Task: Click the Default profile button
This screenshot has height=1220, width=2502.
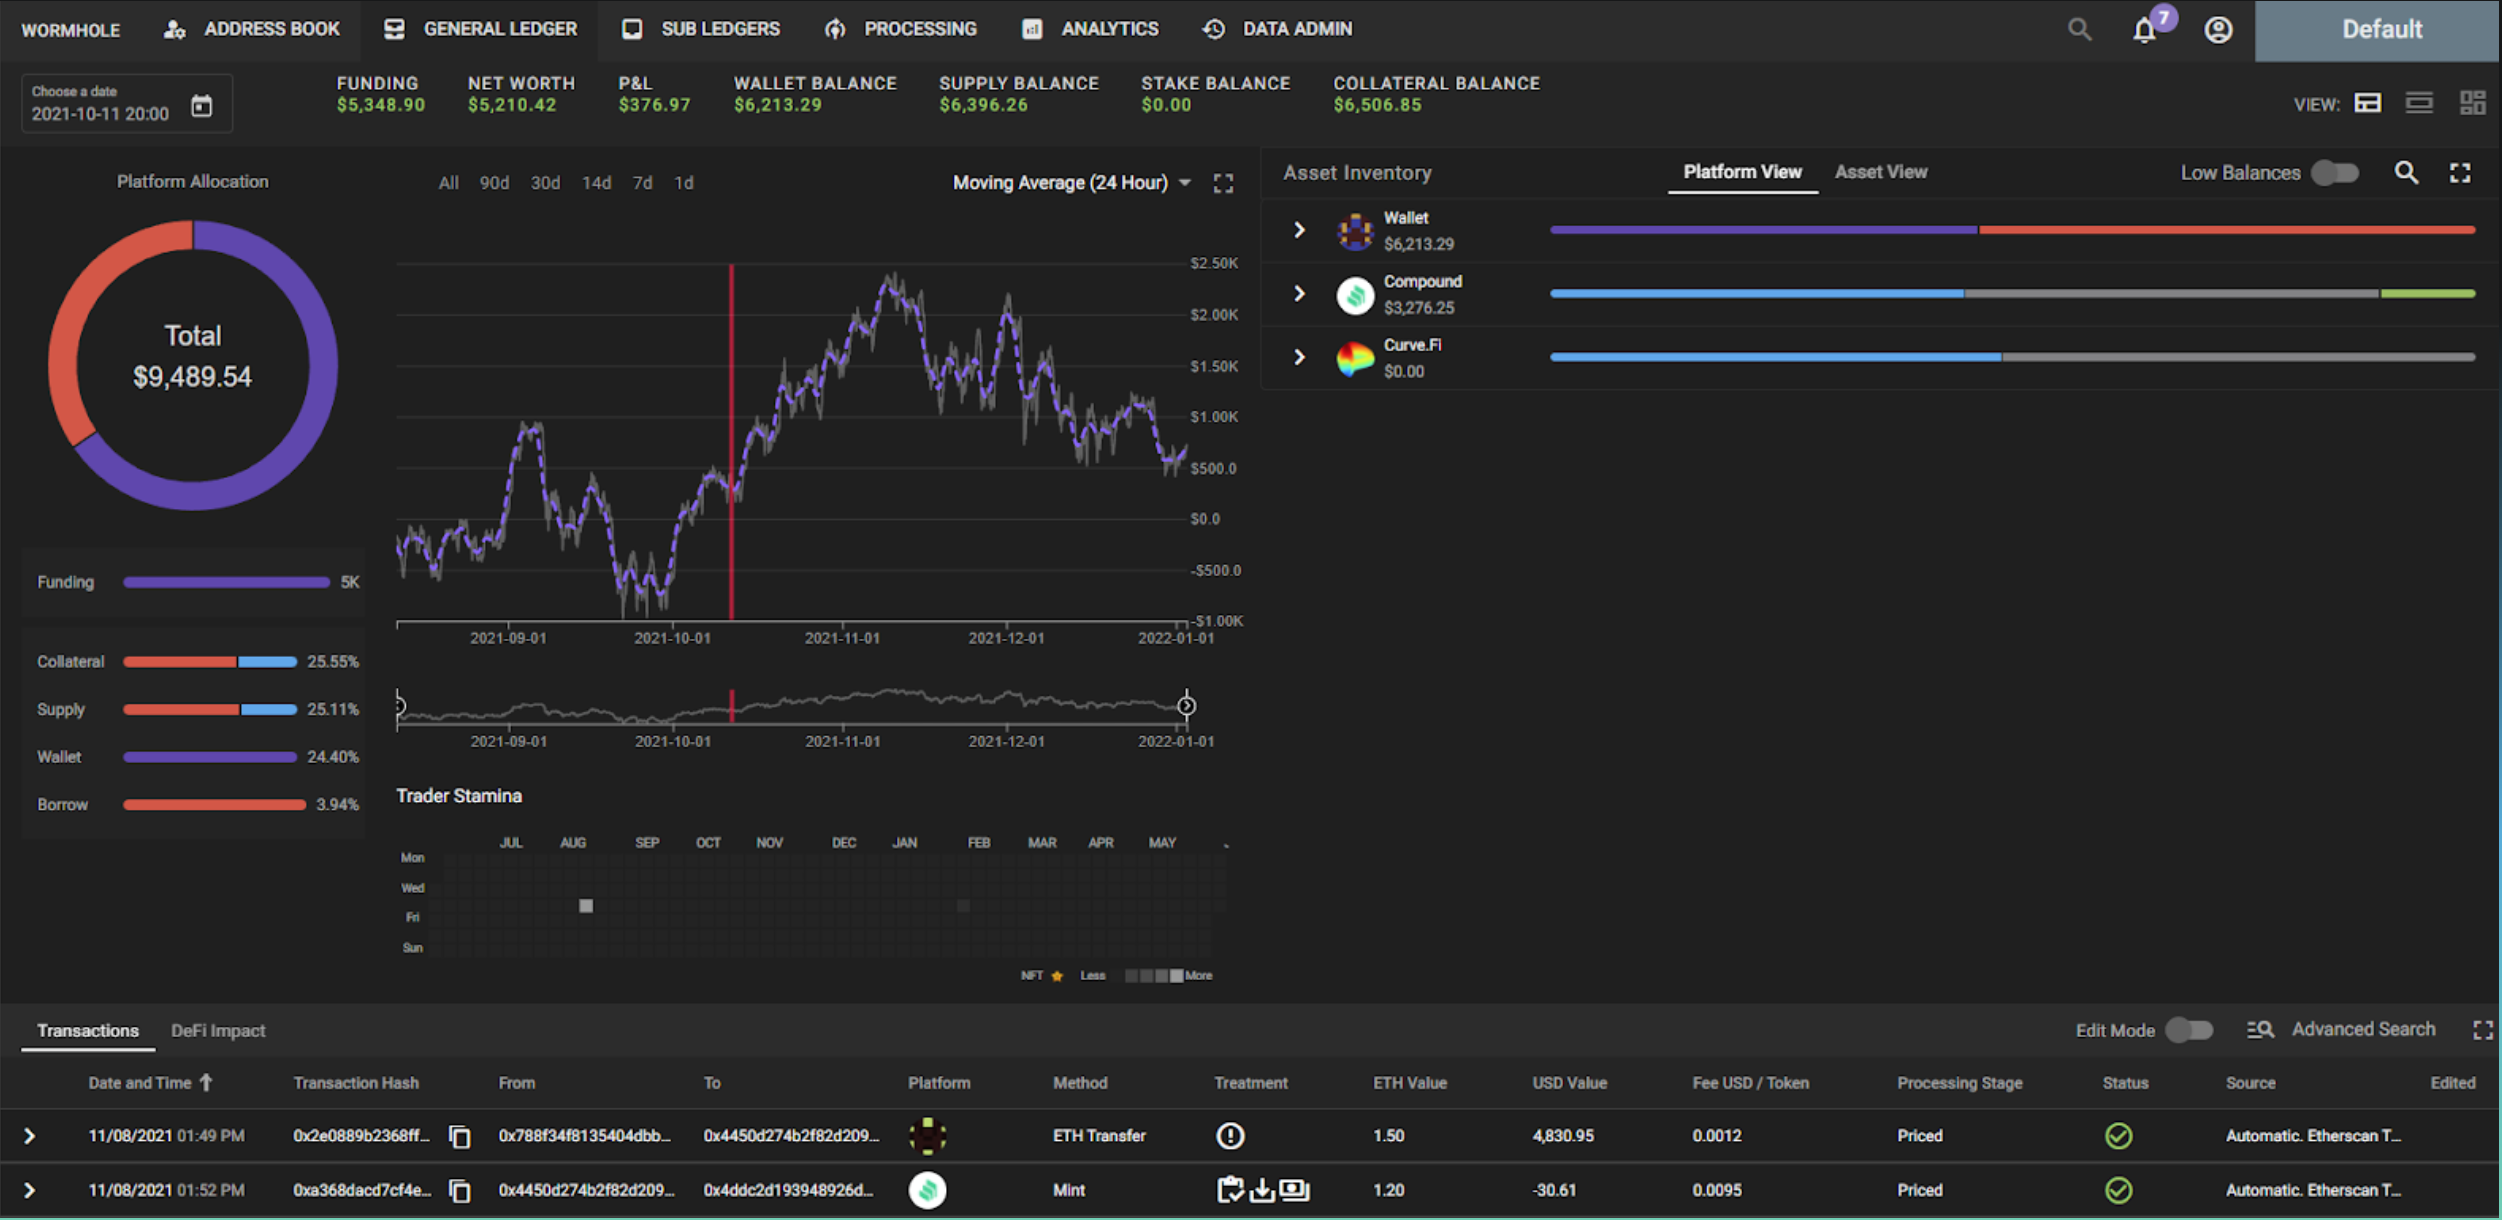Action: click(x=2378, y=30)
